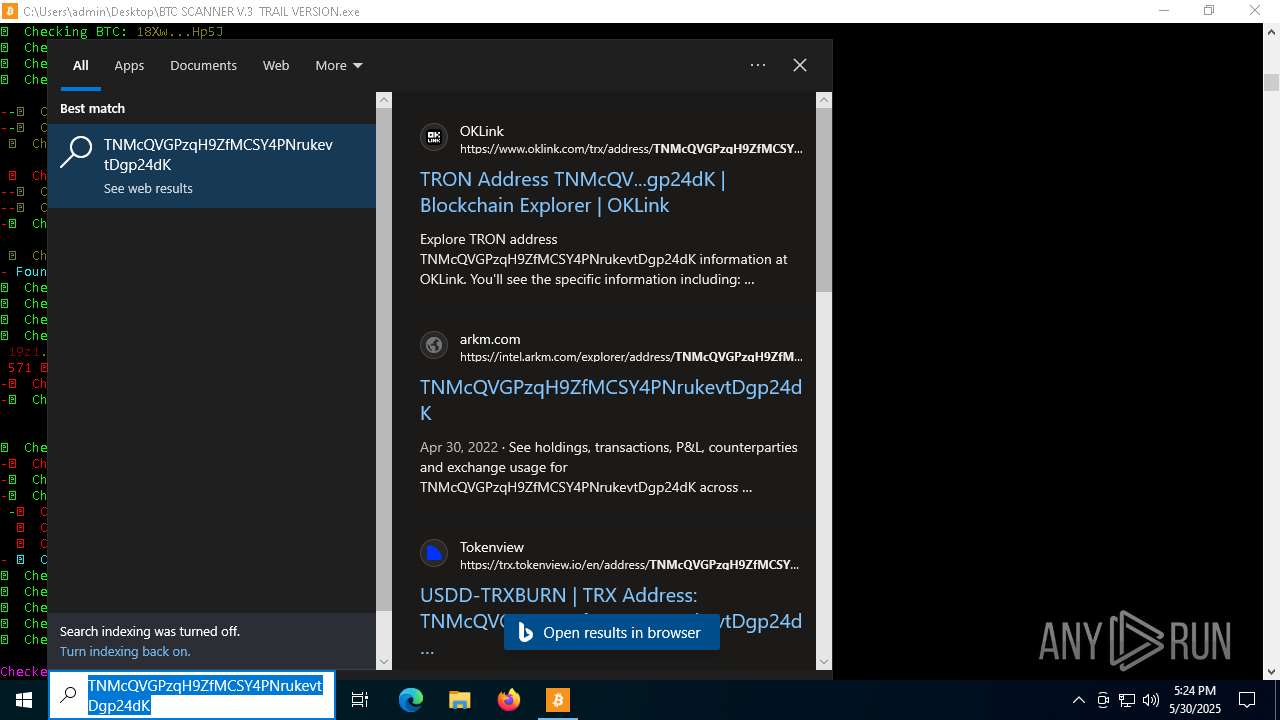Open the volume control tray icon
Image resolution: width=1280 pixels, height=720 pixels.
1151,700
